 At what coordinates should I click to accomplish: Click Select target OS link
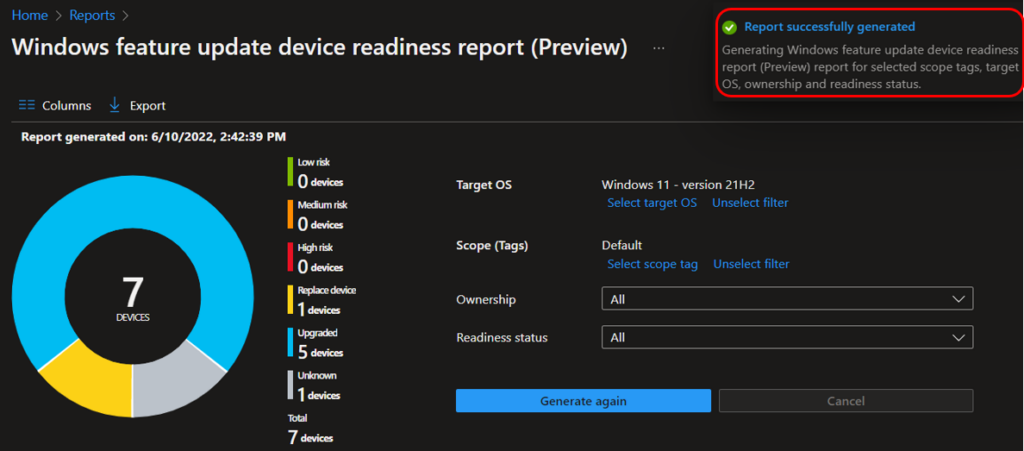[x=652, y=203]
